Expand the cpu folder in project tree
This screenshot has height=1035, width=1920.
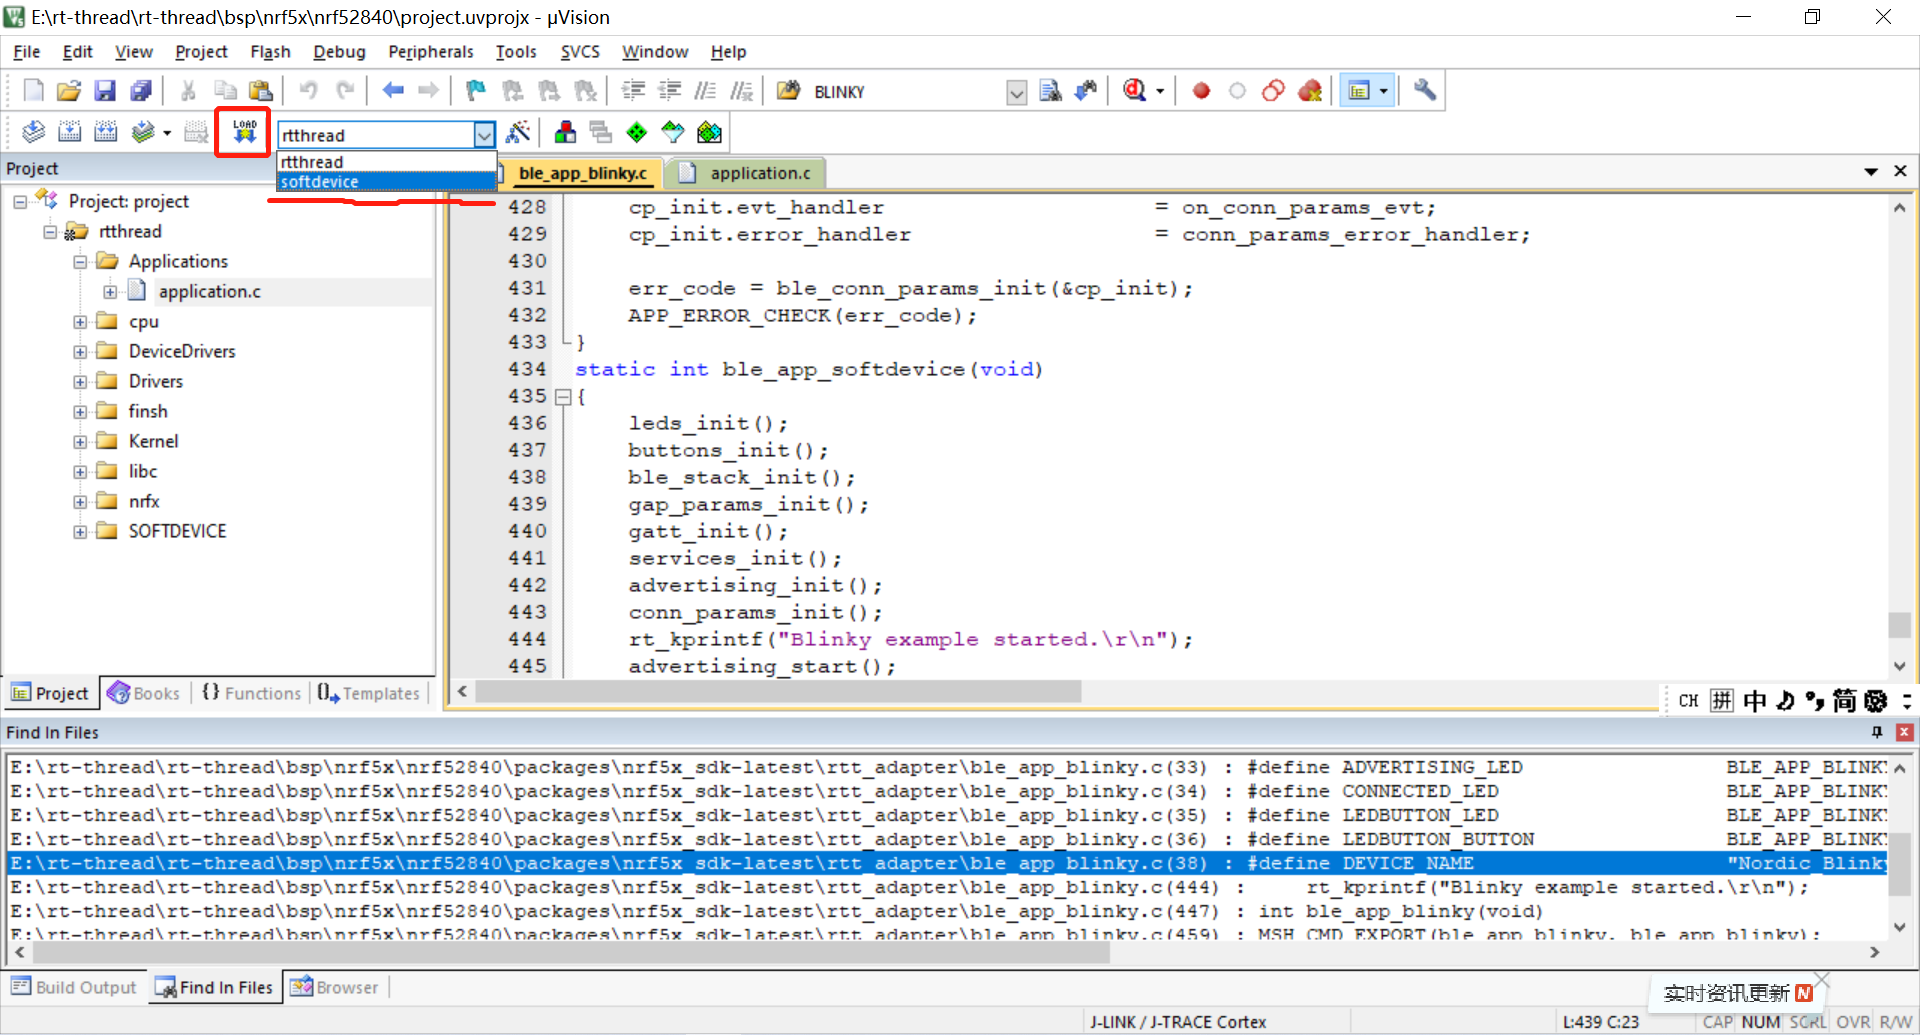pos(80,322)
